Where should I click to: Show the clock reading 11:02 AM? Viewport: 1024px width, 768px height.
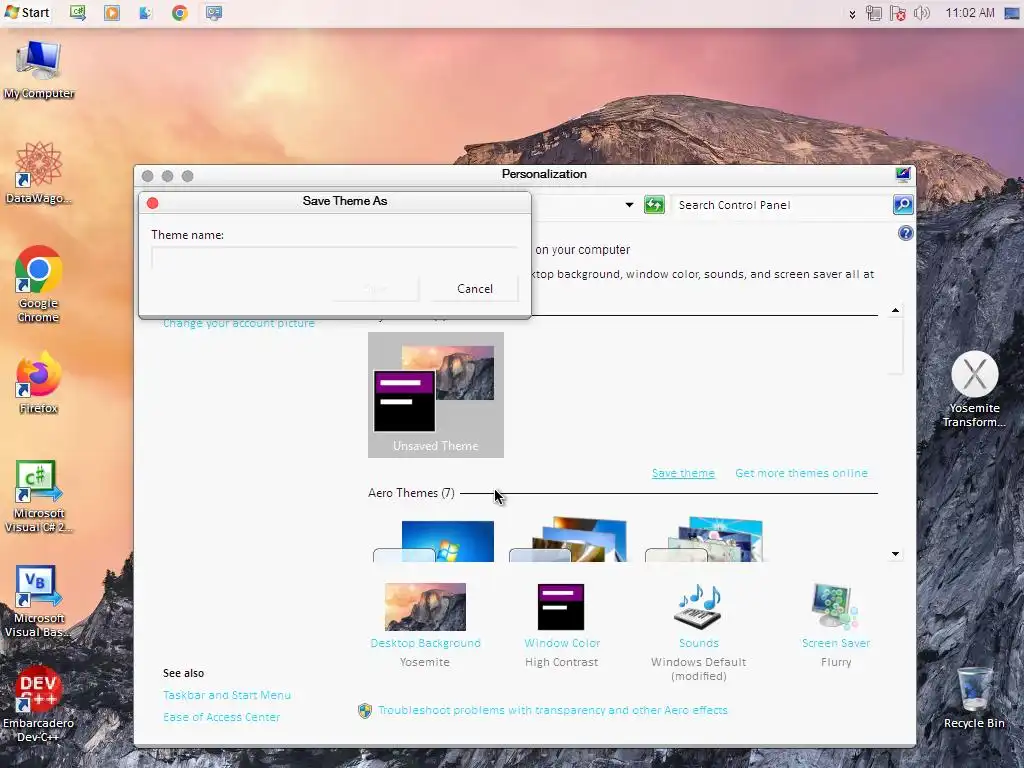coord(970,13)
